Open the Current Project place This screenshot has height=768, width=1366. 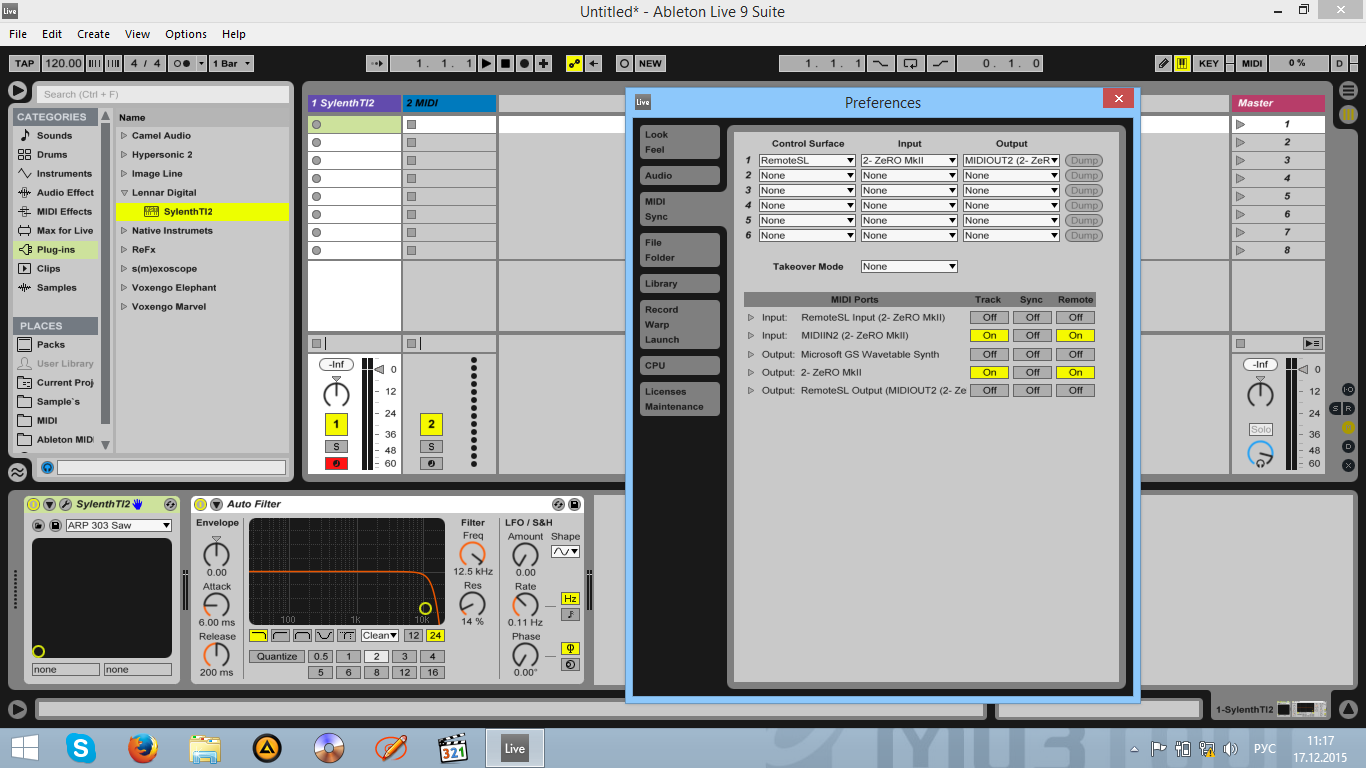55,383
